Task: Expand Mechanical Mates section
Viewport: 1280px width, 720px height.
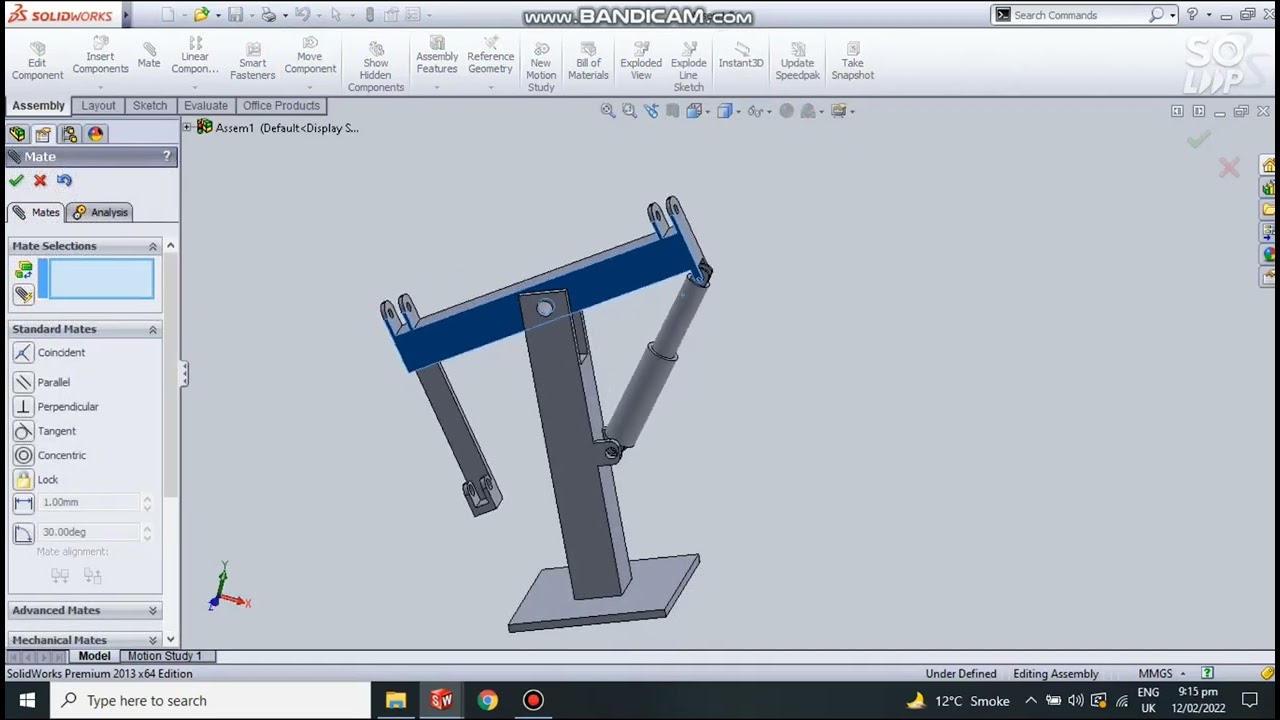Action: click(x=153, y=640)
